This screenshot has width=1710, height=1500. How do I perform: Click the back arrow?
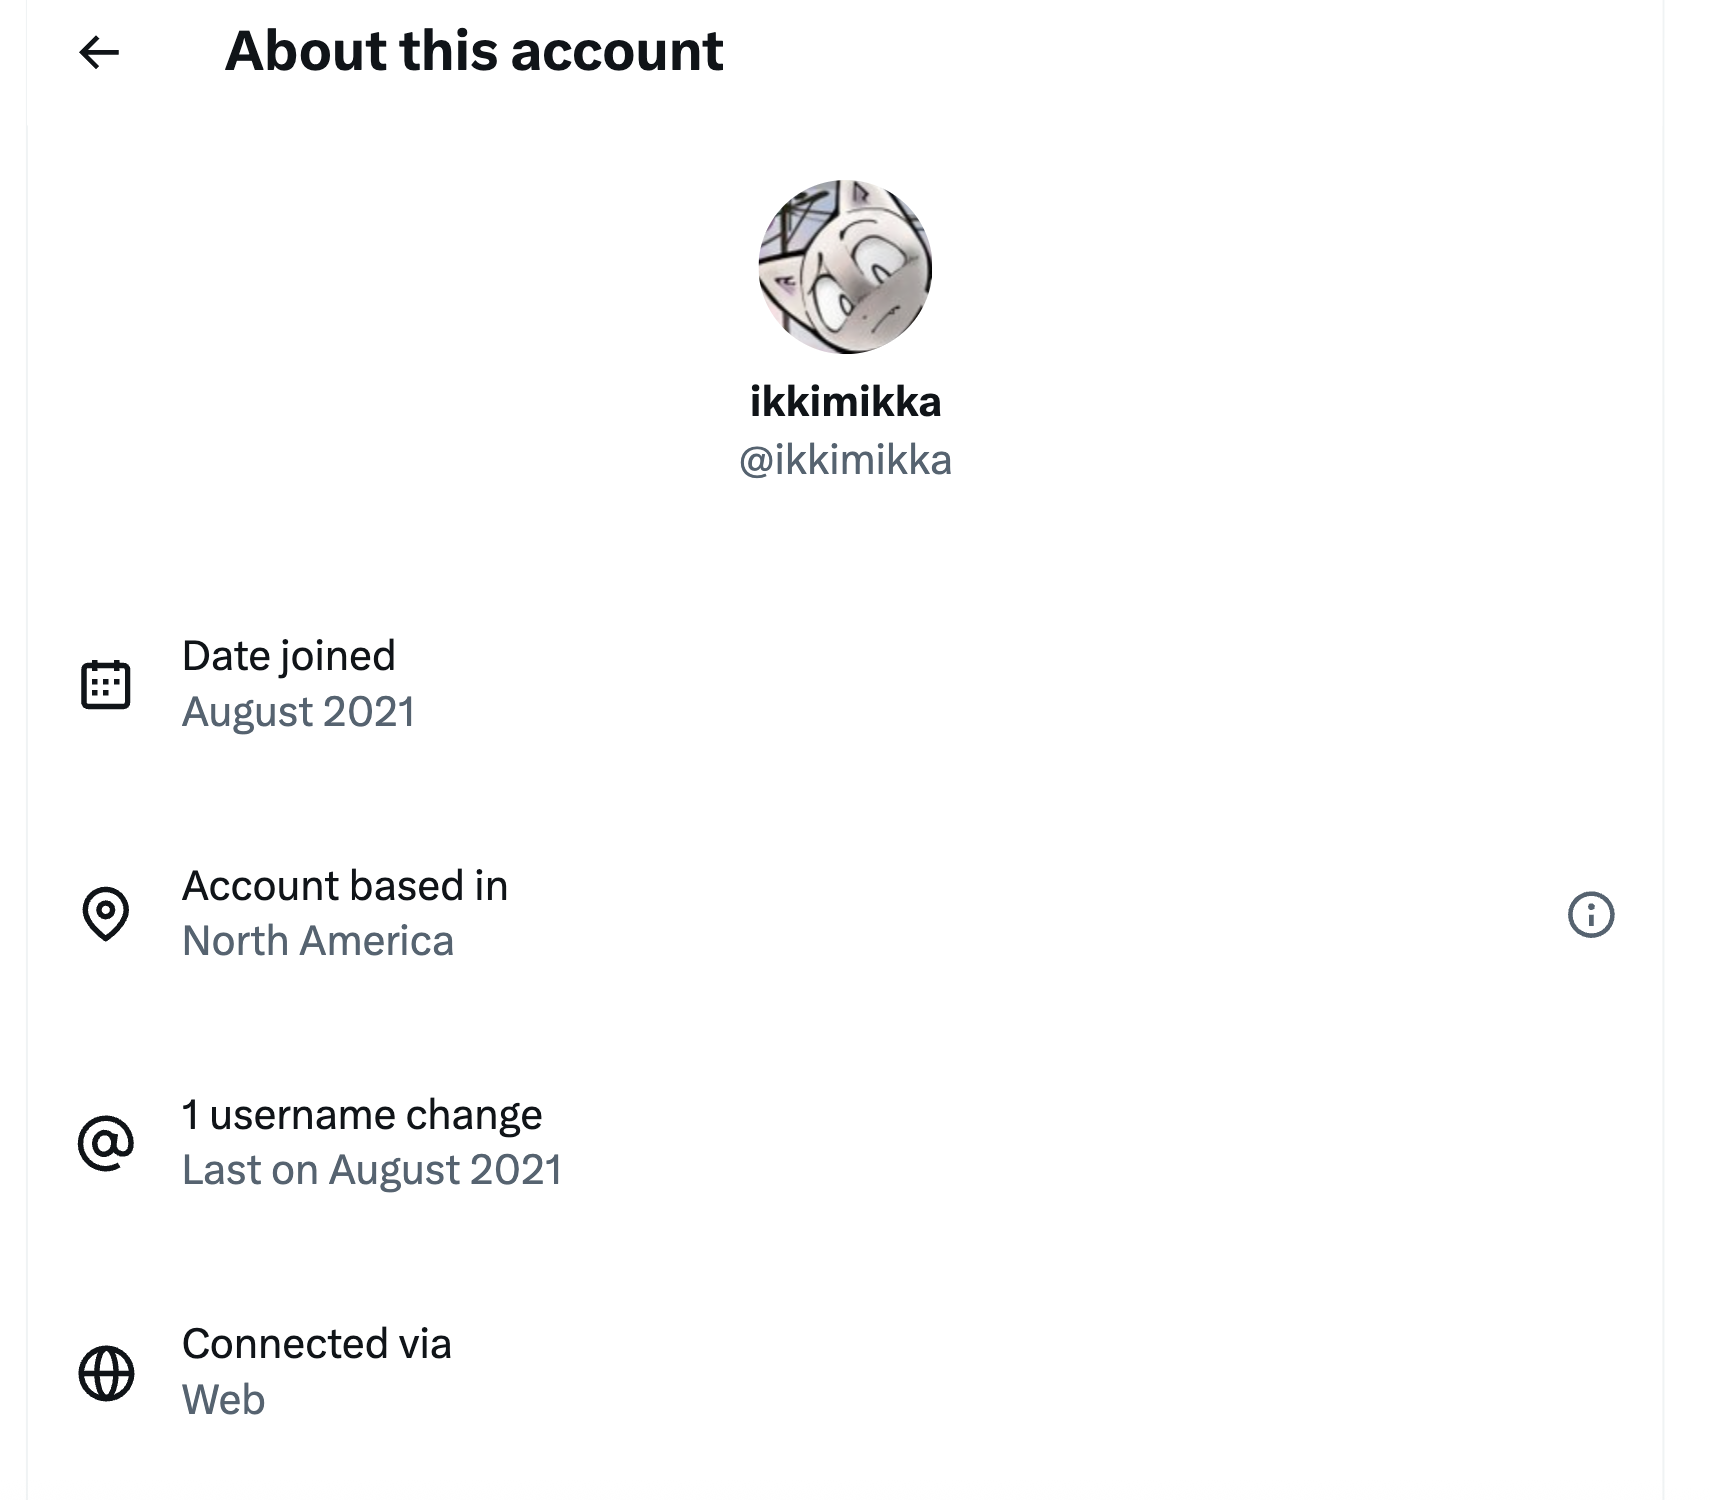pyautogui.click(x=99, y=52)
